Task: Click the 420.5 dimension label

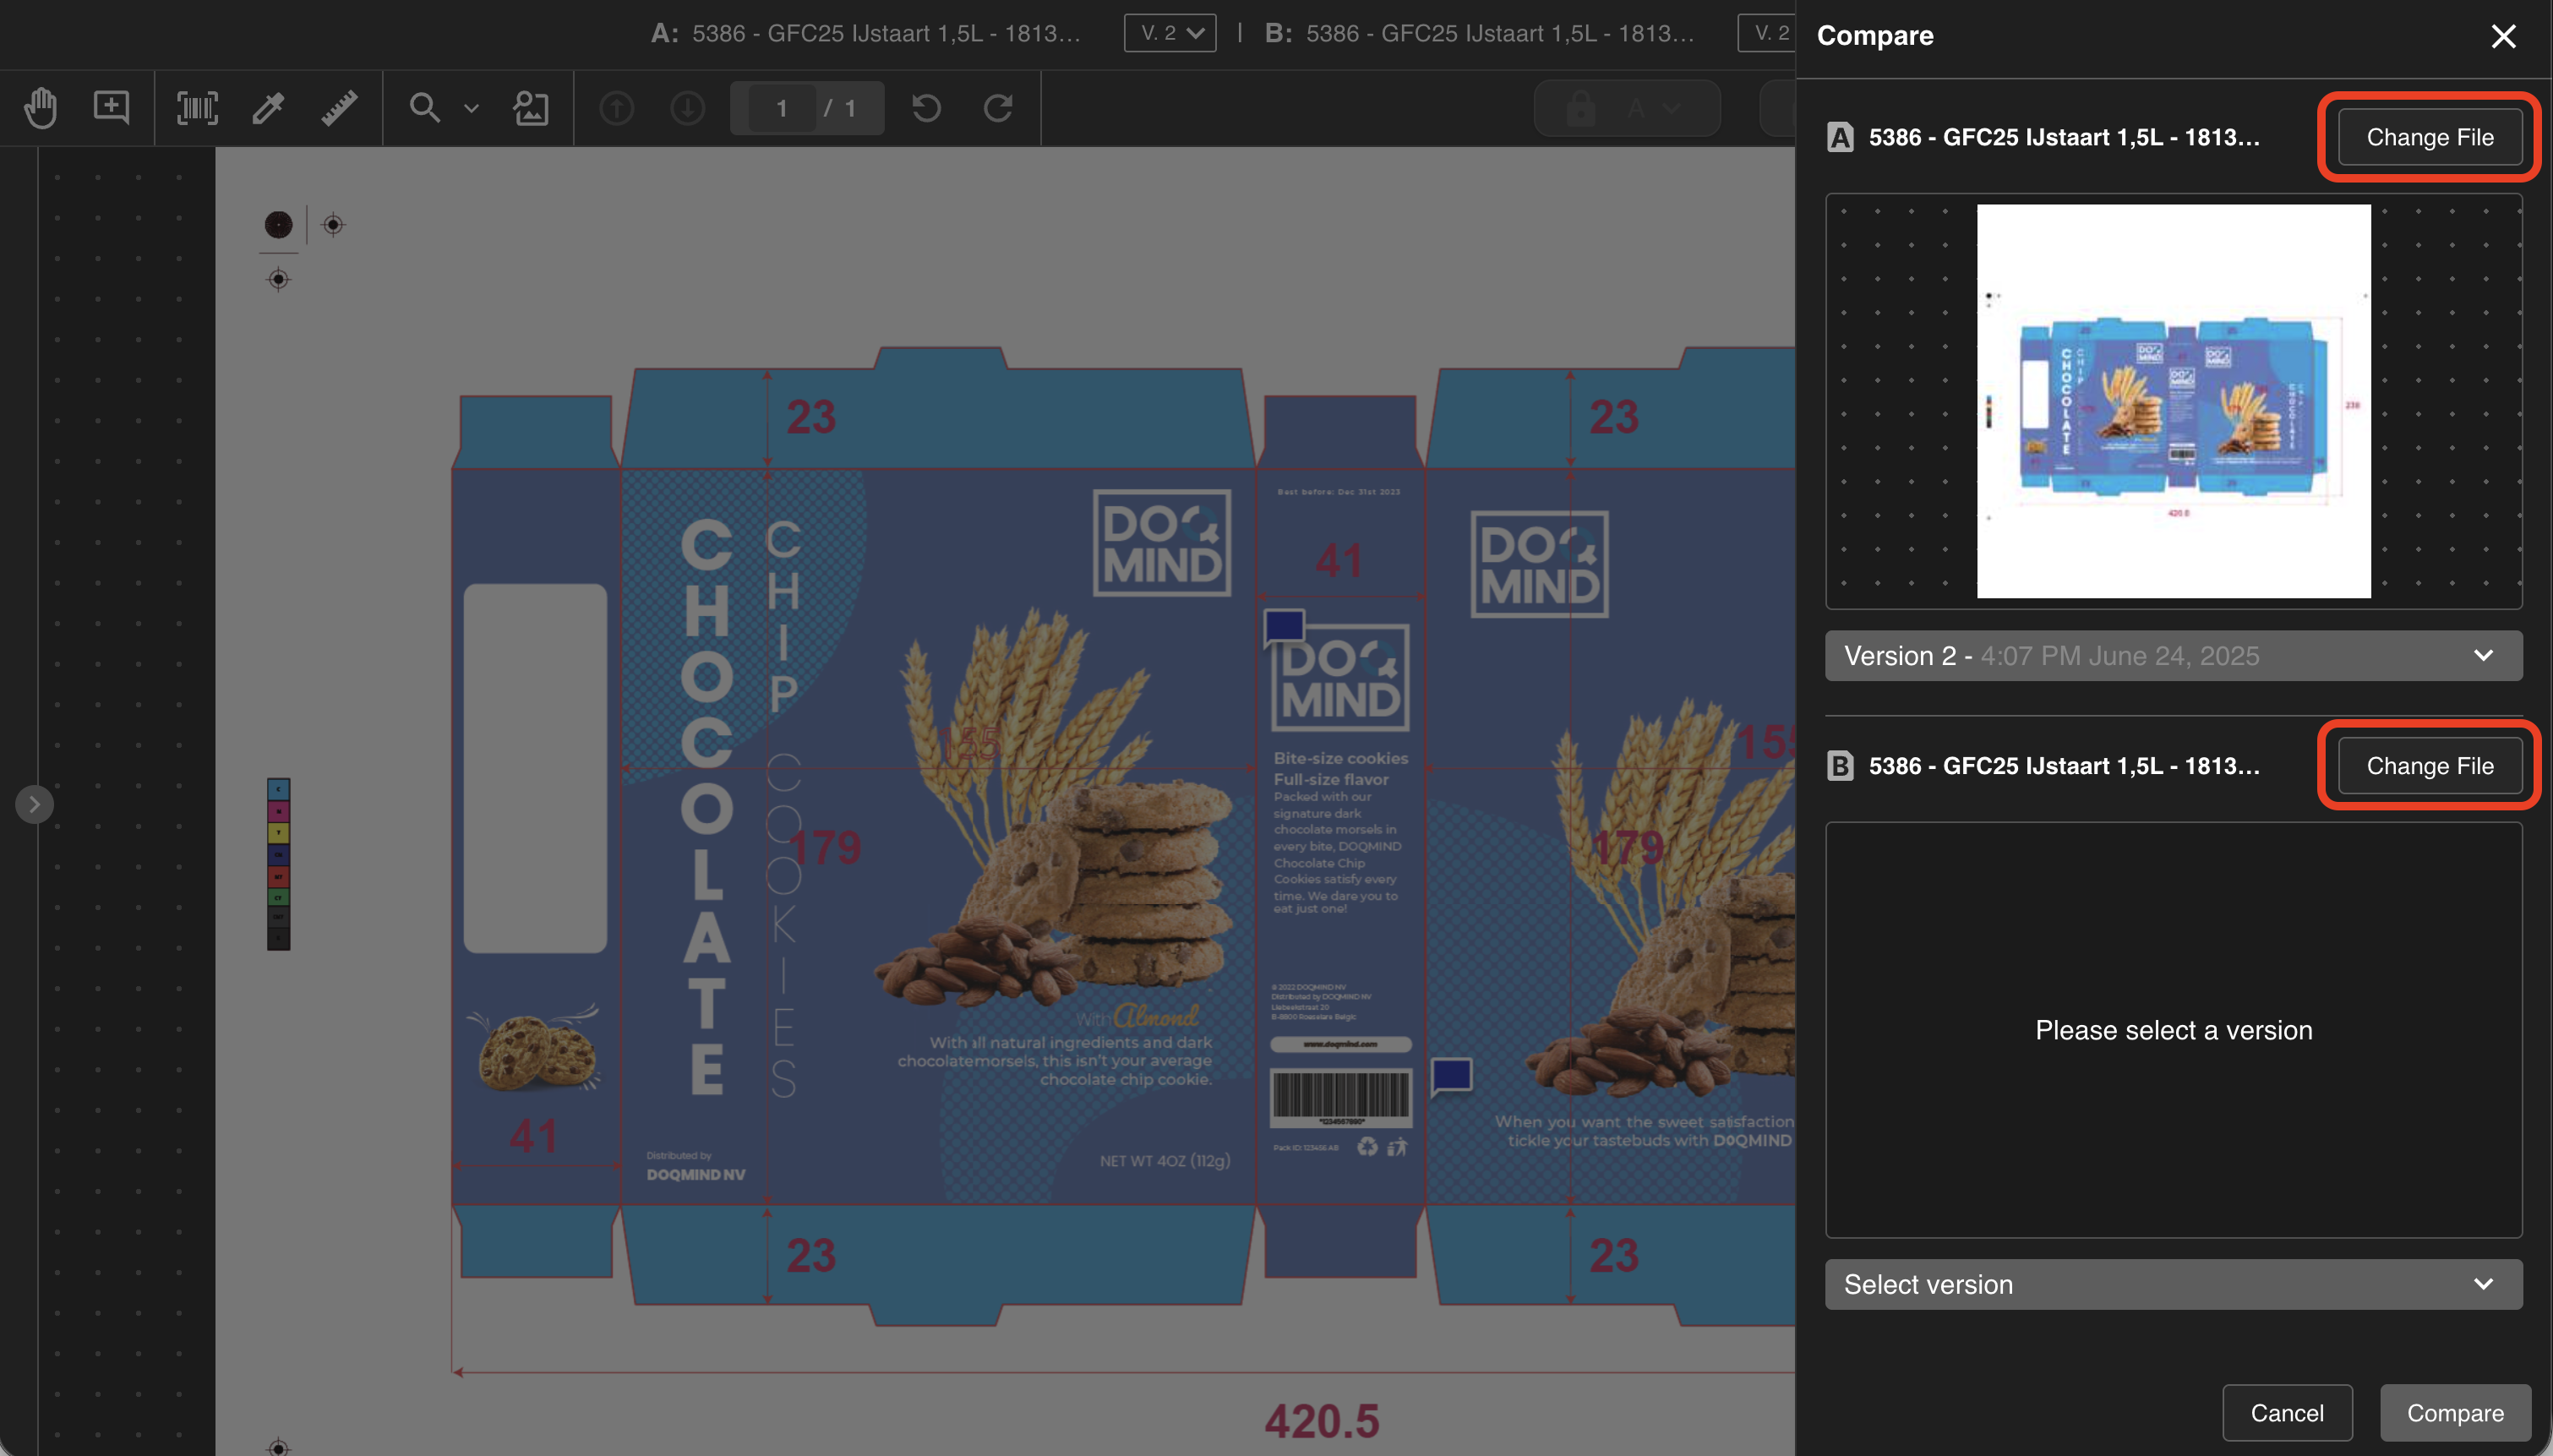Action: [x=1322, y=1421]
